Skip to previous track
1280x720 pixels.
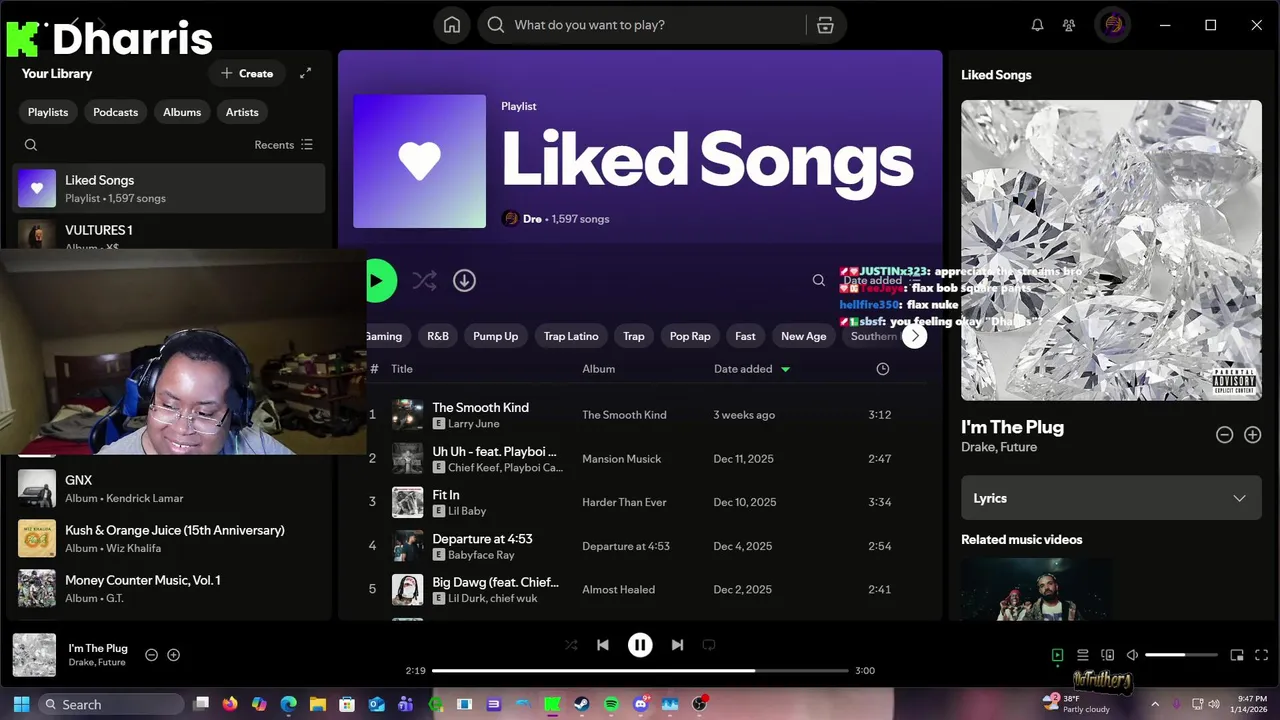click(603, 645)
